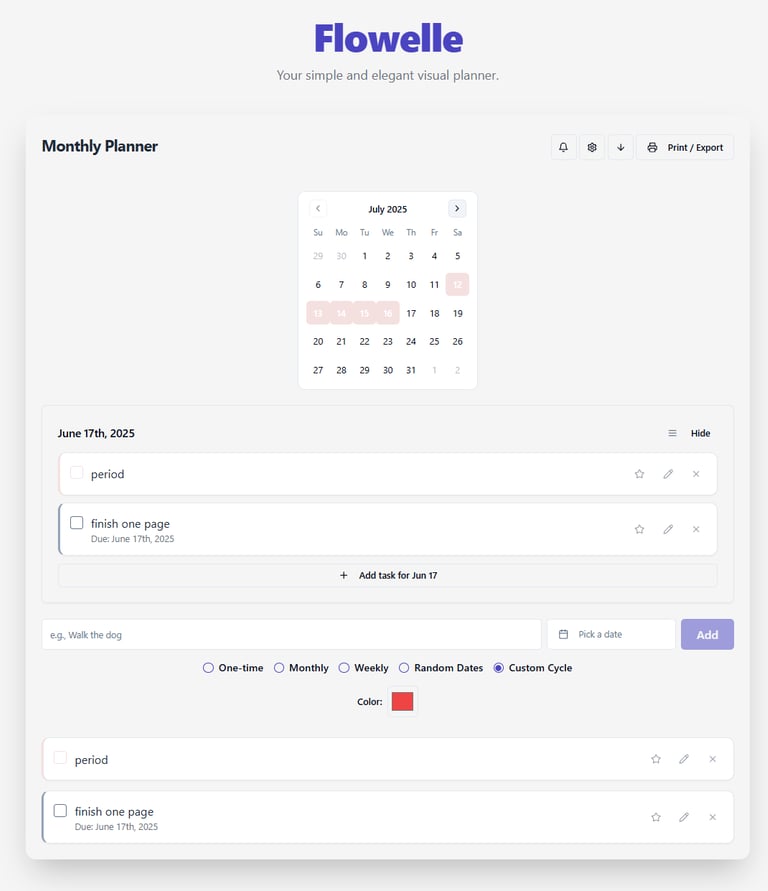
Task: Star the bottom 'finish one page' task
Action: click(656, 817)
